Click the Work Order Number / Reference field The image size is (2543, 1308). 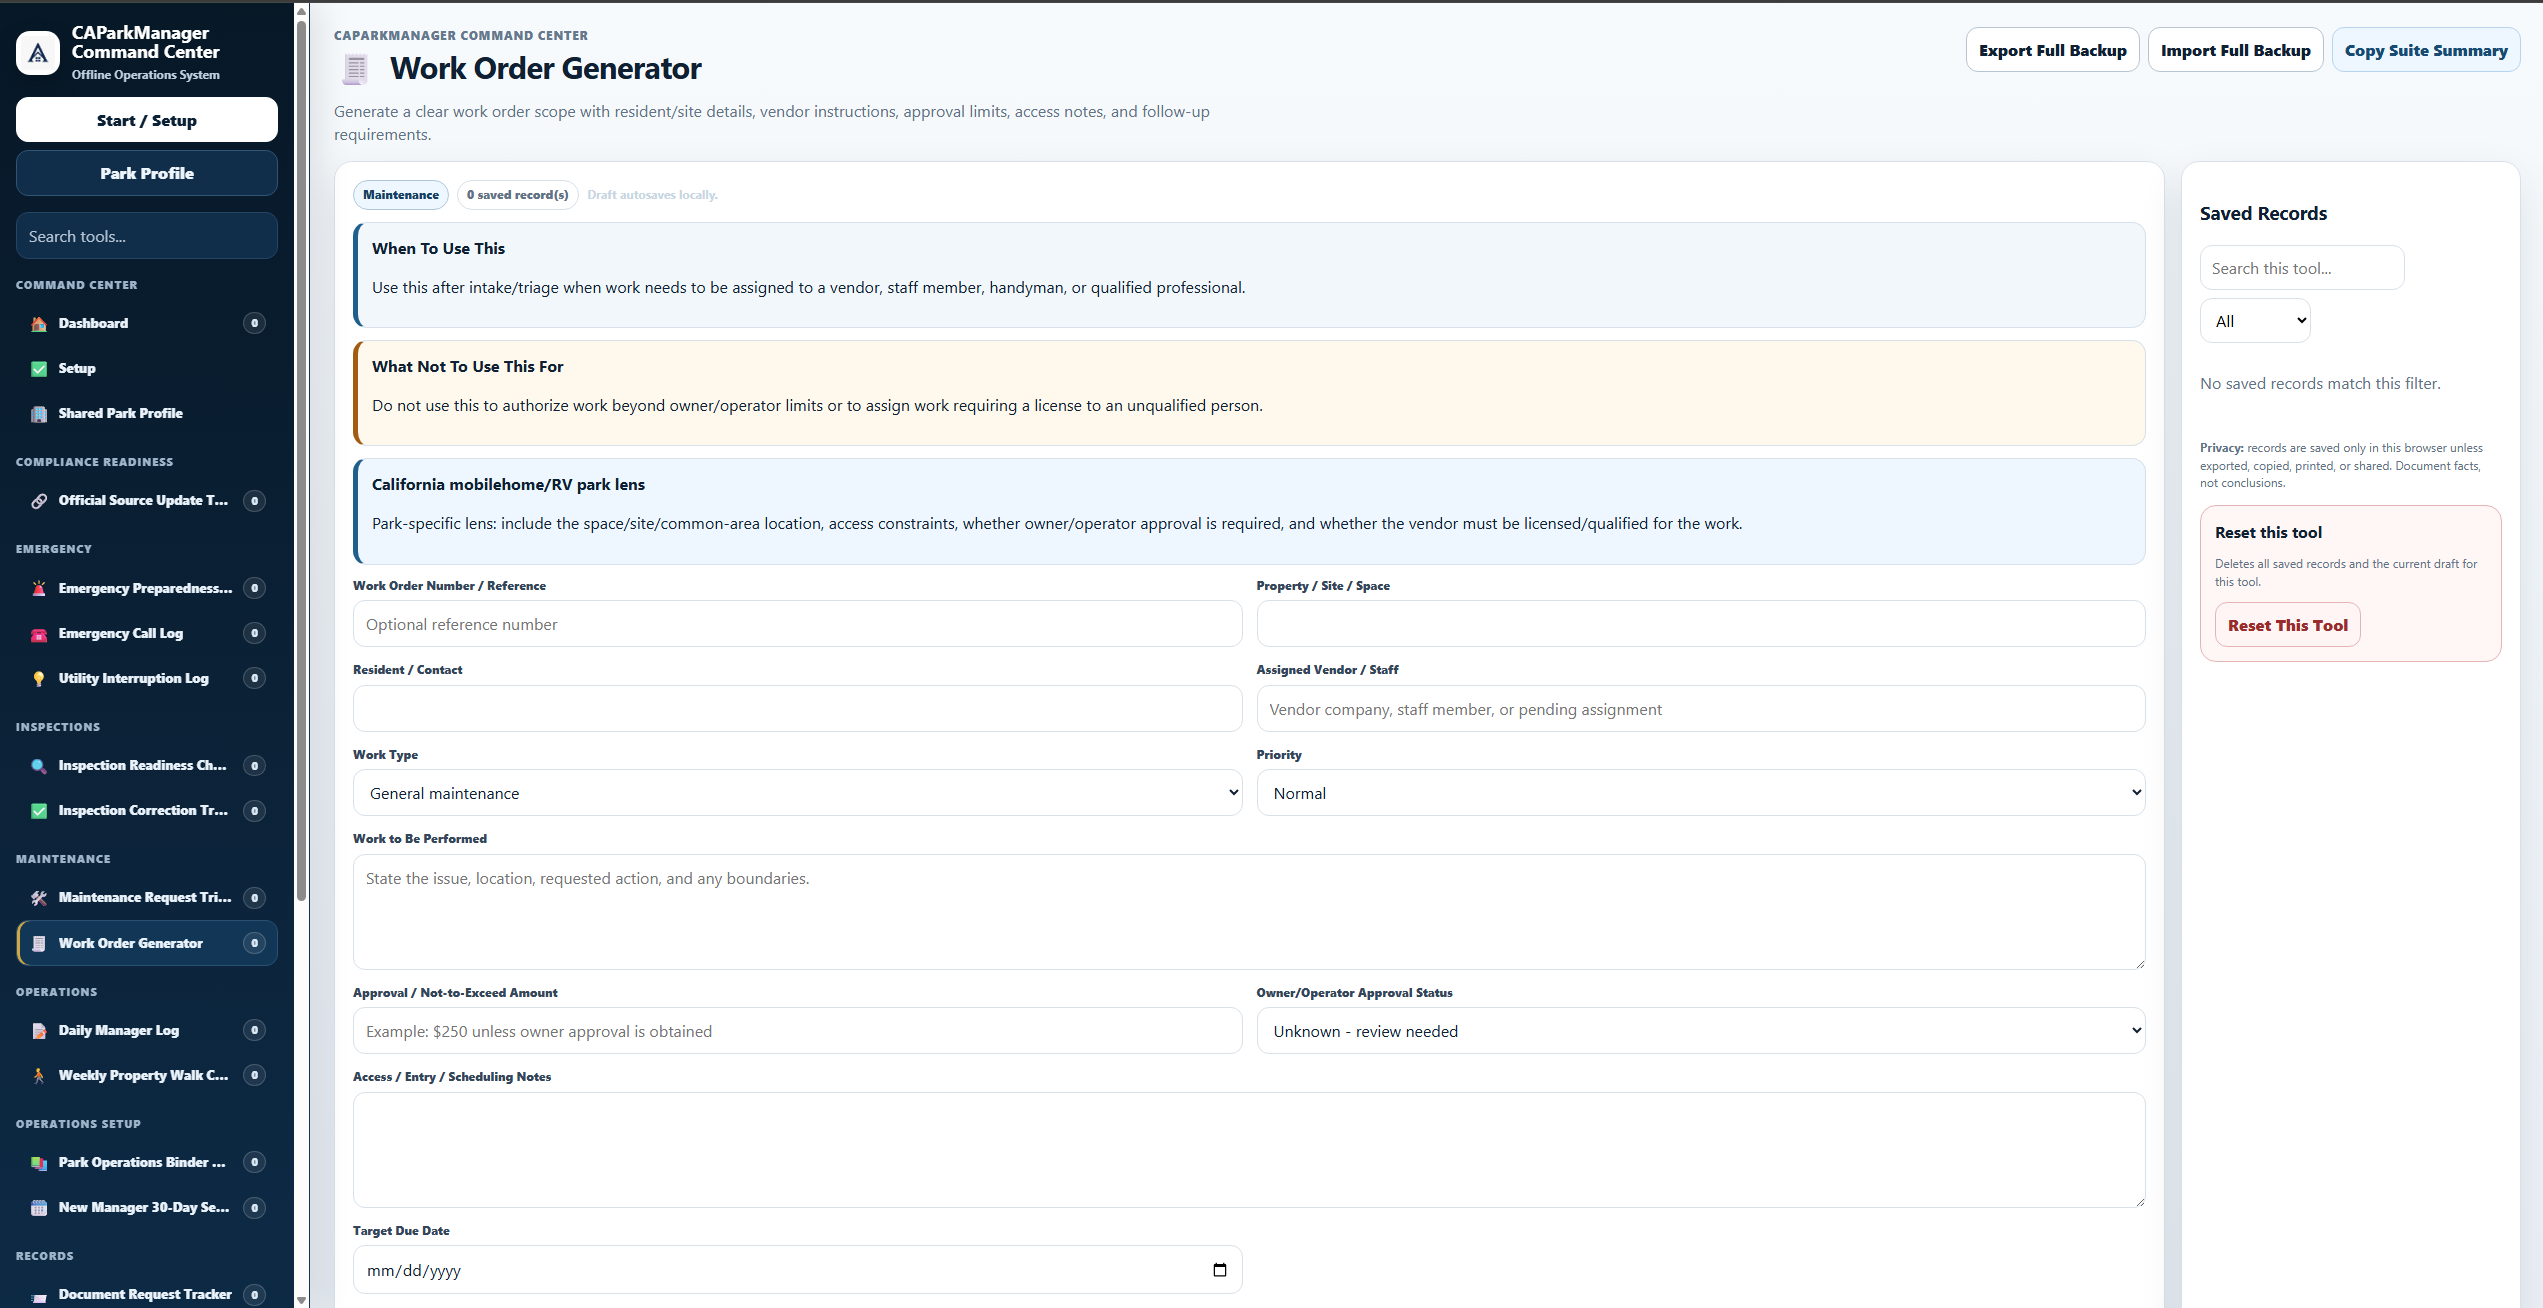(x=797, y=624)
